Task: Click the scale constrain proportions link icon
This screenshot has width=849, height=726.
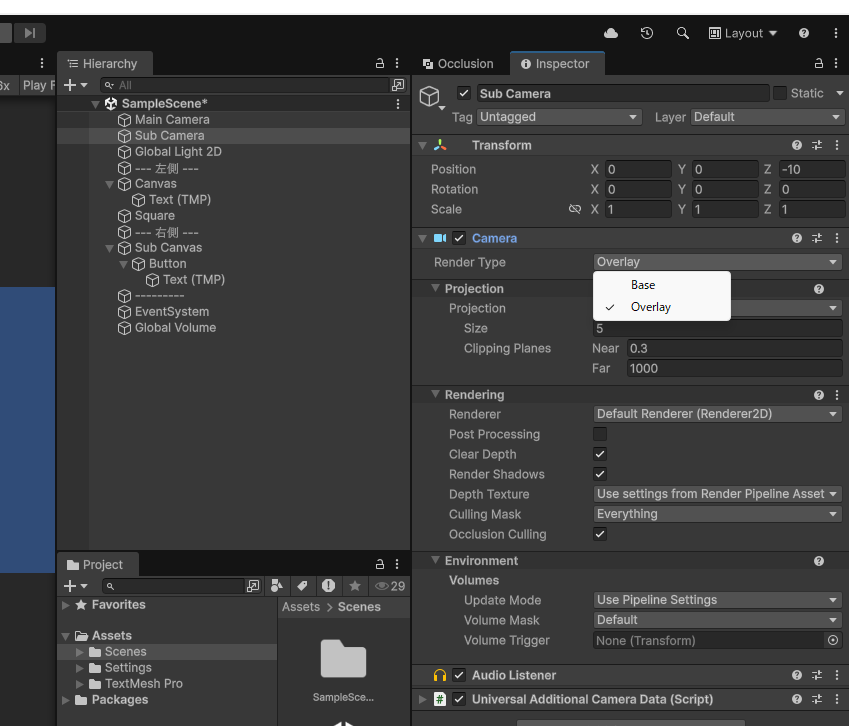Action: tap(575, 209)
